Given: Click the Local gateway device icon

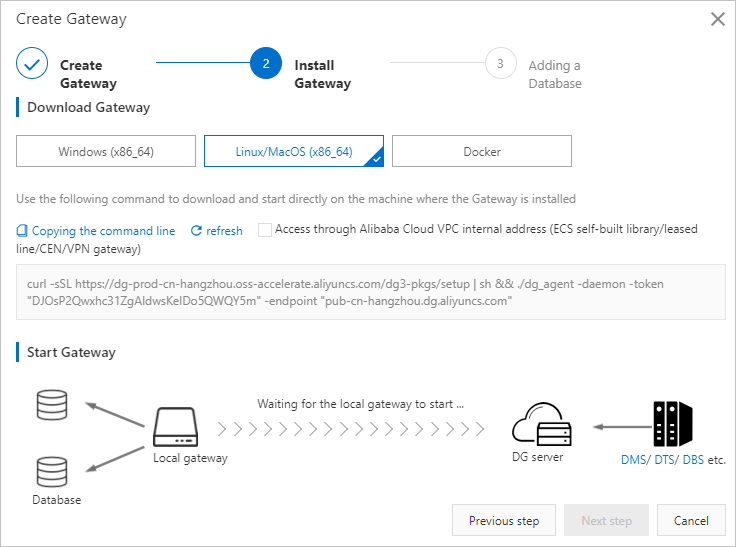Looking at the screenshot, I should coord(176,427).
